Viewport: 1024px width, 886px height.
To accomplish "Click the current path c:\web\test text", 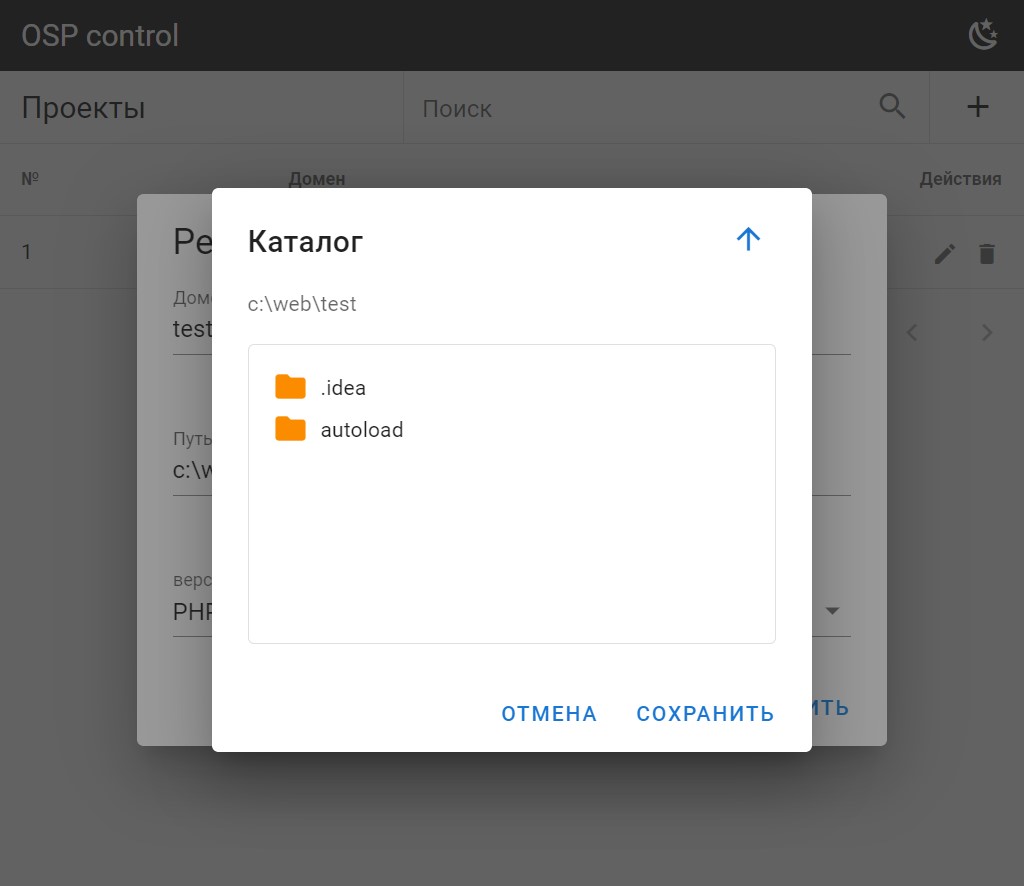I will (x=302, y=304).
